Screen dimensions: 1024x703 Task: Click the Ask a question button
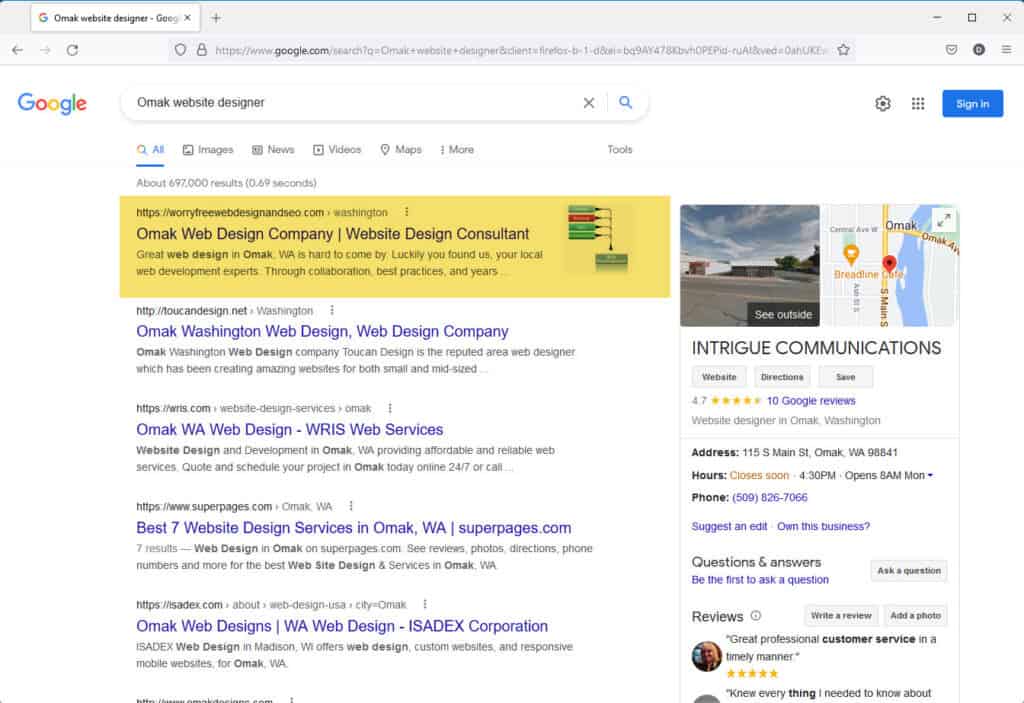point(908,570)
